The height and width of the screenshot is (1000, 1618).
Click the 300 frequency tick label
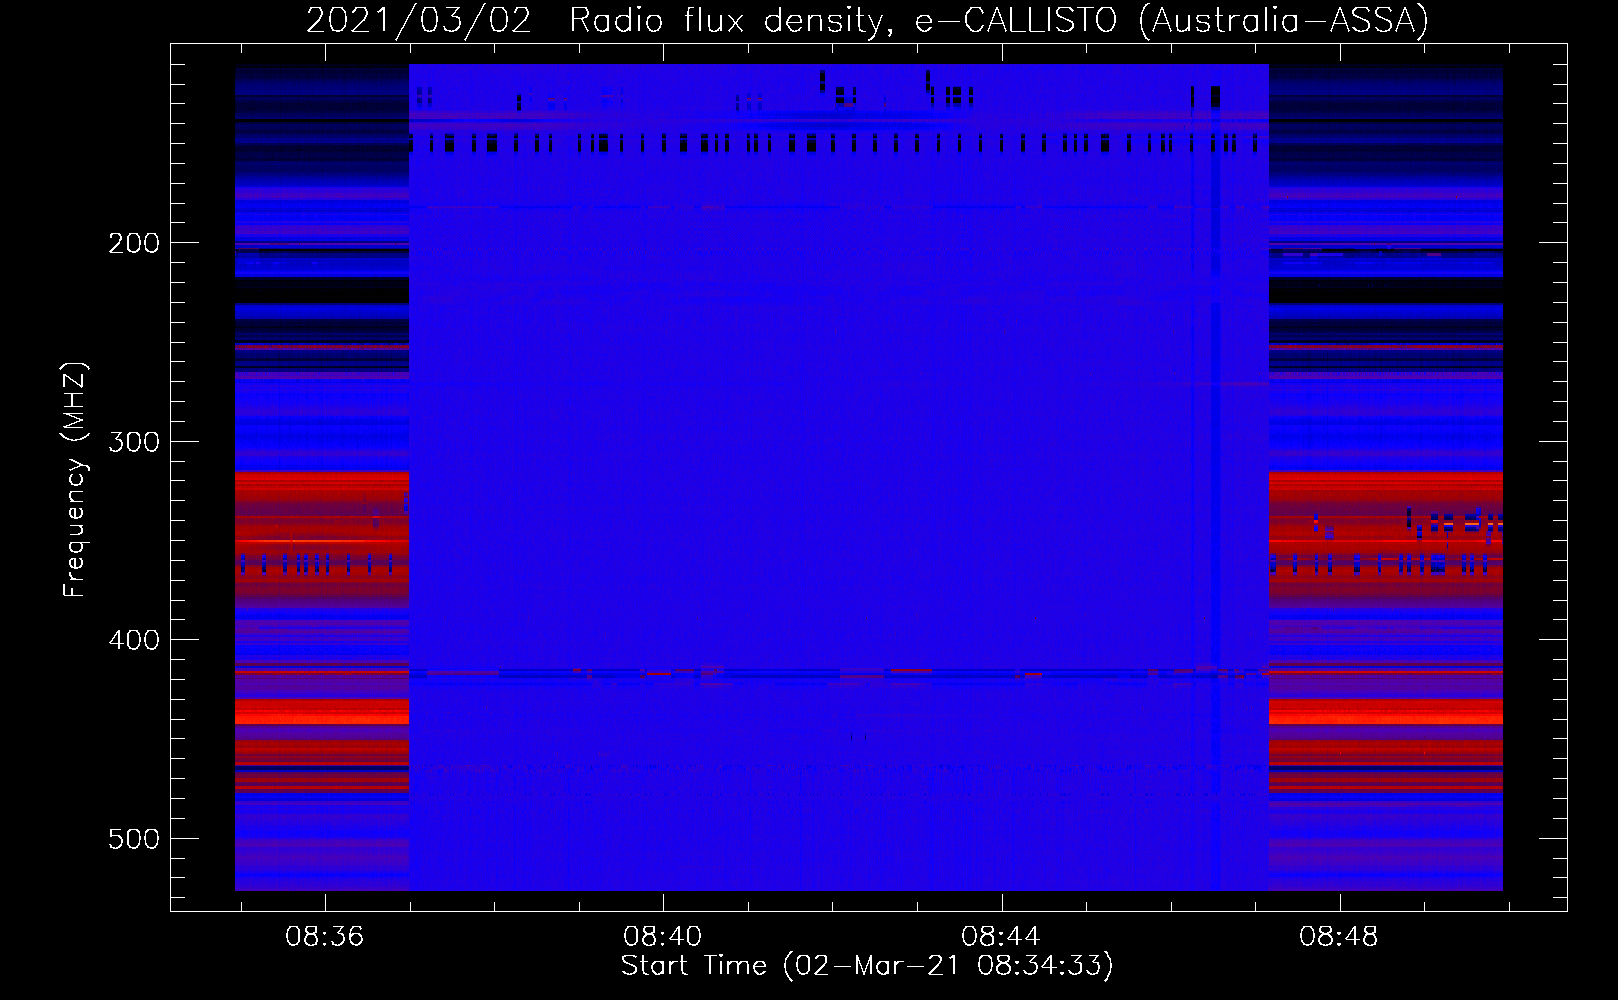134,442
